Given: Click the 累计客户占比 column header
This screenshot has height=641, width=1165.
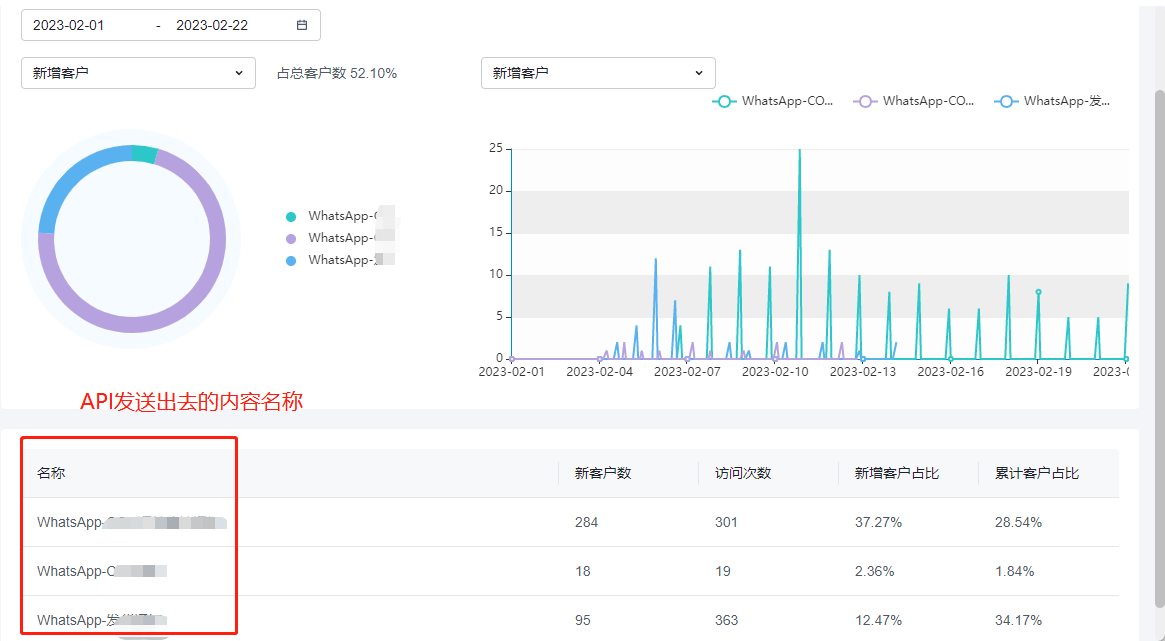Looking at the screenshot, I should (1037, 473).
